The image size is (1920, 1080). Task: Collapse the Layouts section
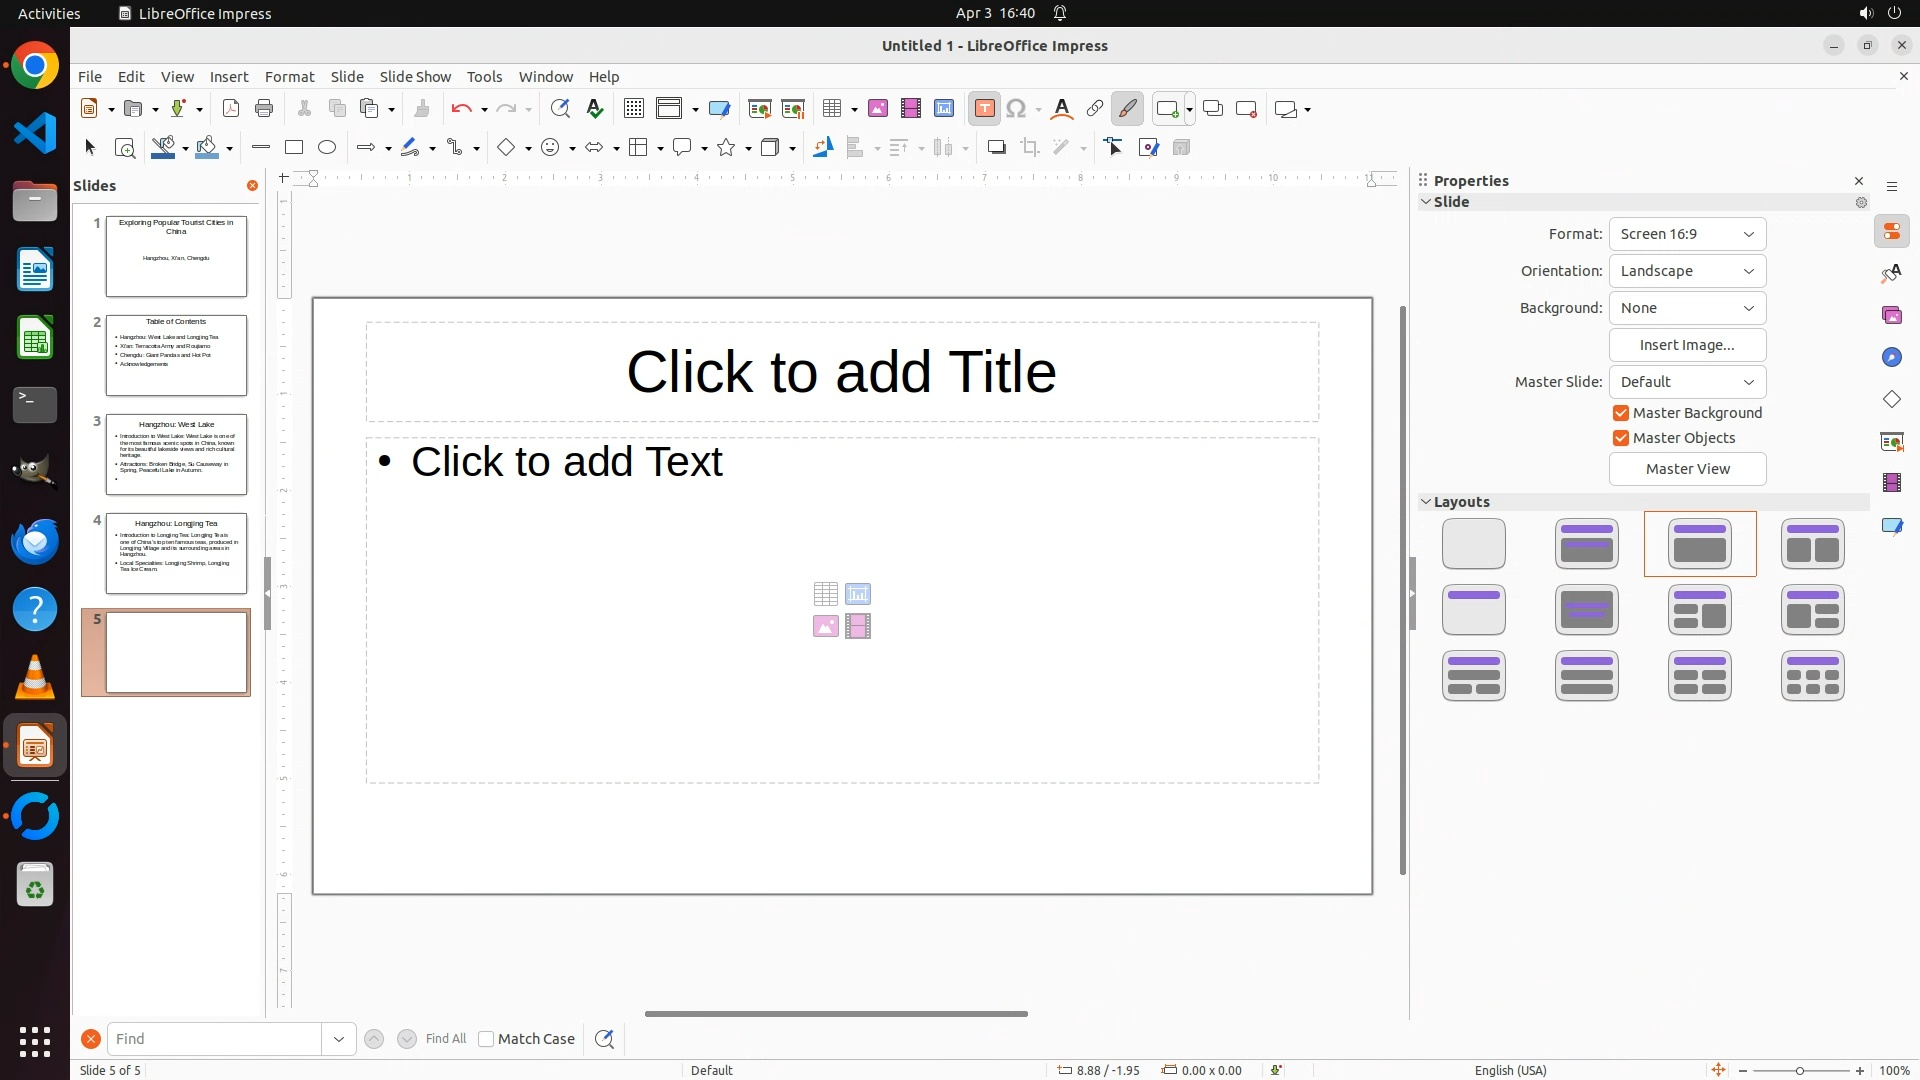click(x=1426, y=502)
